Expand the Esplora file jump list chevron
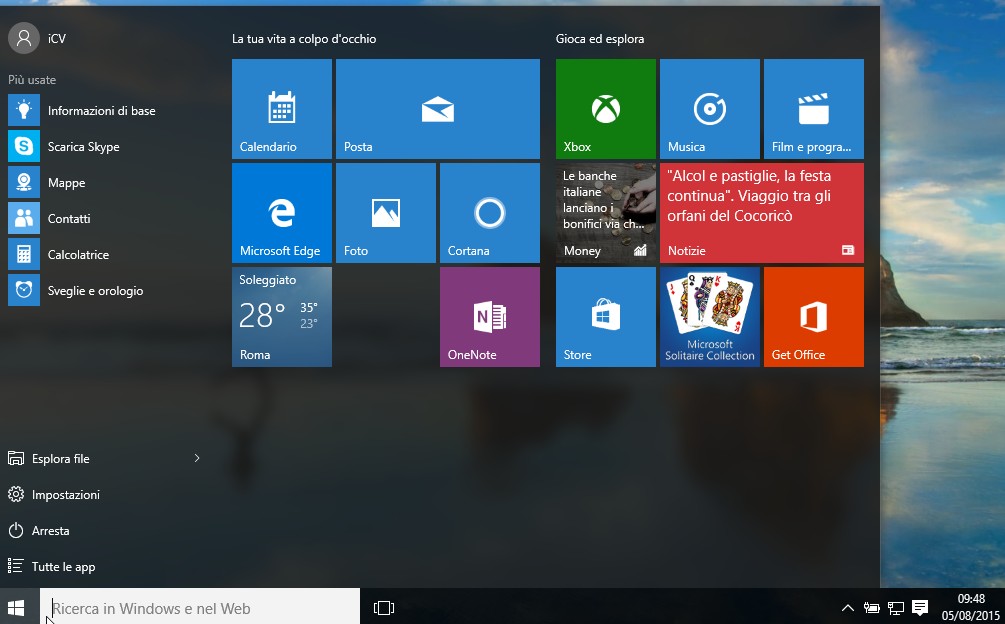1005x624 pixels. click(197, 458)
